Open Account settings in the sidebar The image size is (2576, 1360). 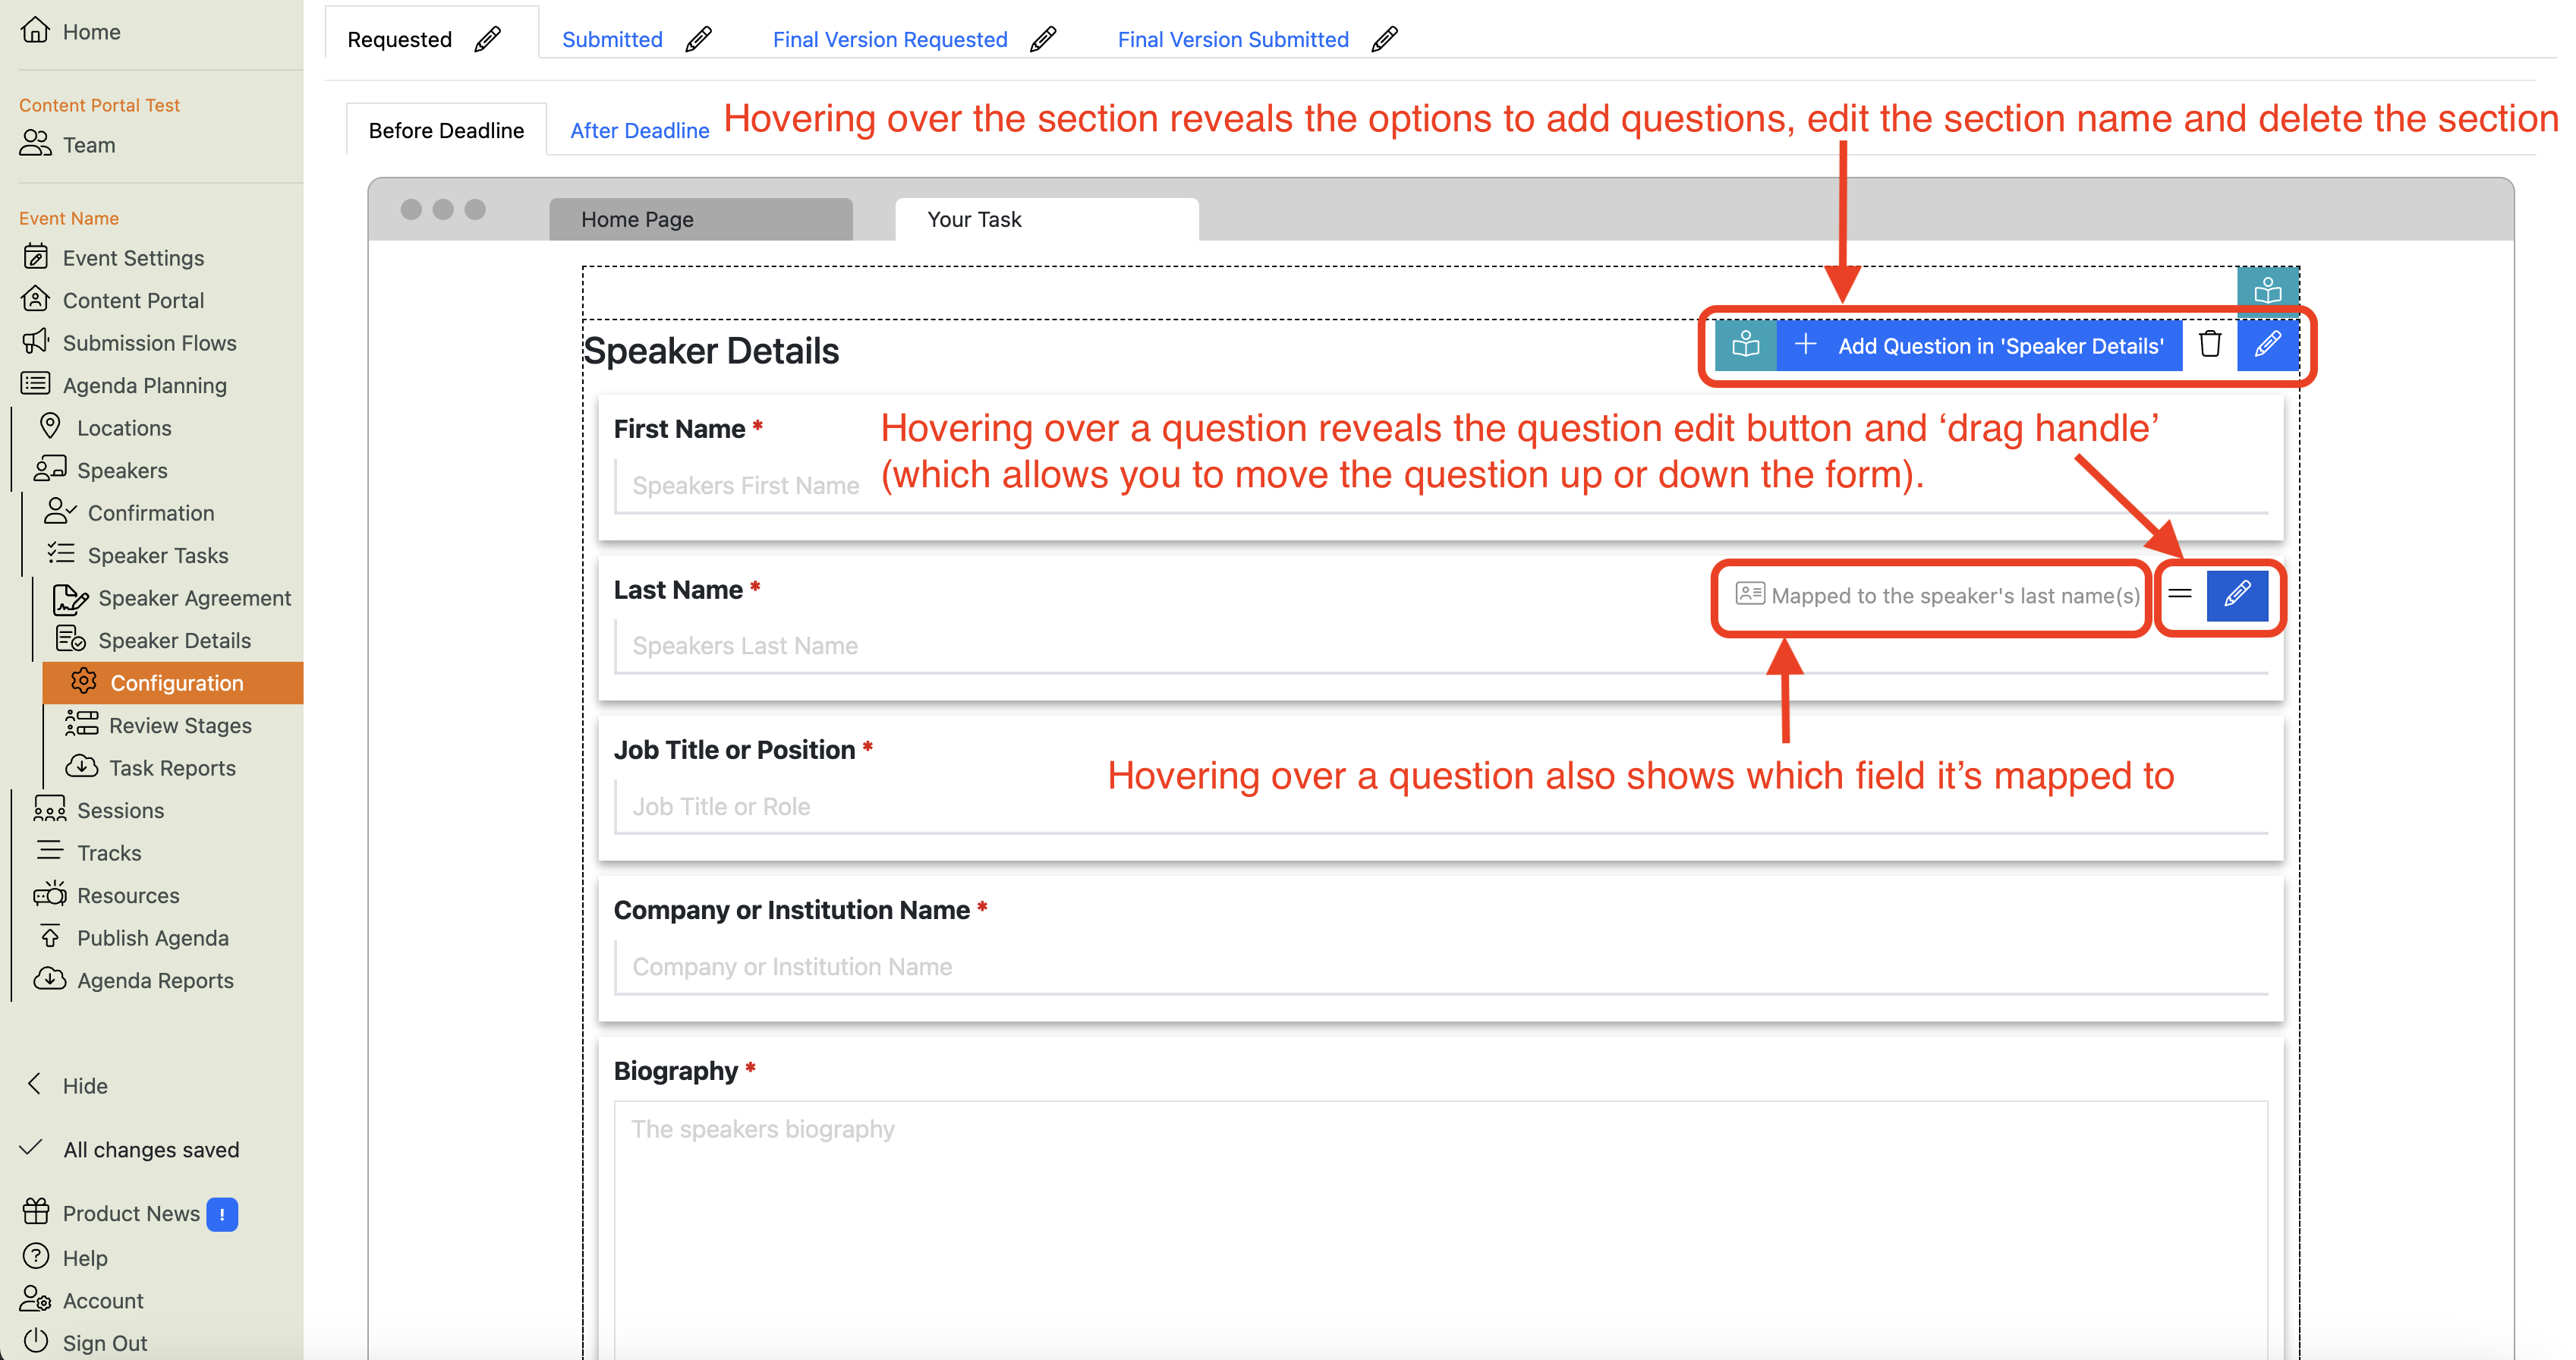tap(82, 1300)
